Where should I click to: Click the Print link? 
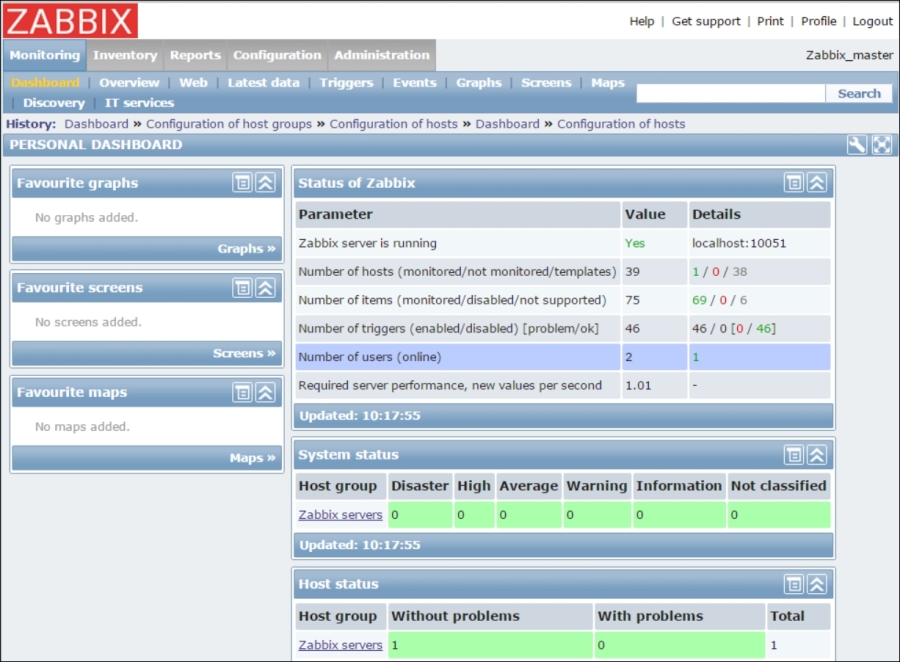pyautogui.click(x=770, y=21)
